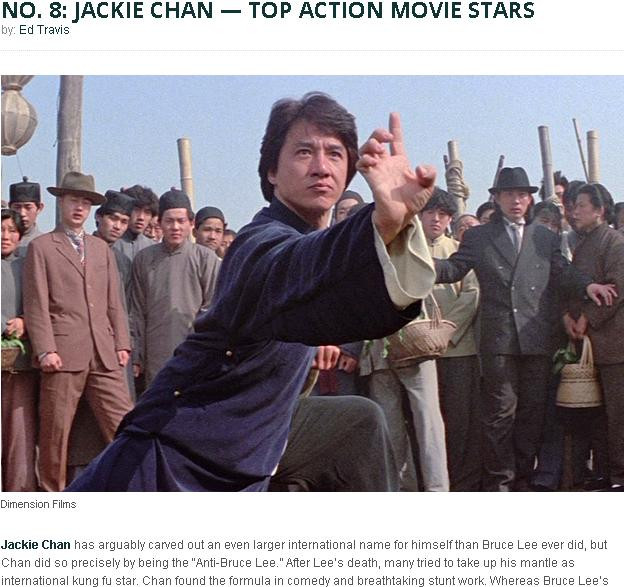The width and height of the screenshot is (624, 587).
Task: Click the 'by:' label before the author name
Action: [8, 30]
